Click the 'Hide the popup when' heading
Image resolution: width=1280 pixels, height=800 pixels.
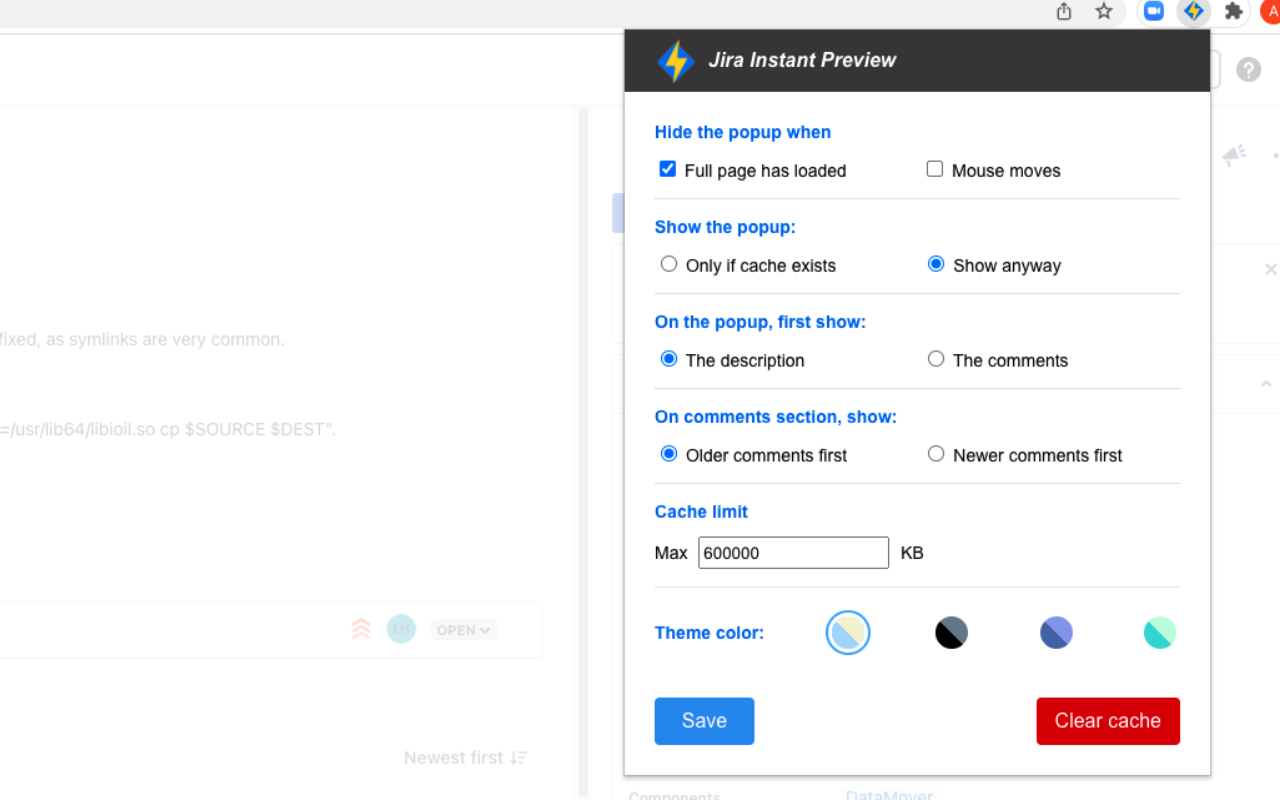(743, 132)
